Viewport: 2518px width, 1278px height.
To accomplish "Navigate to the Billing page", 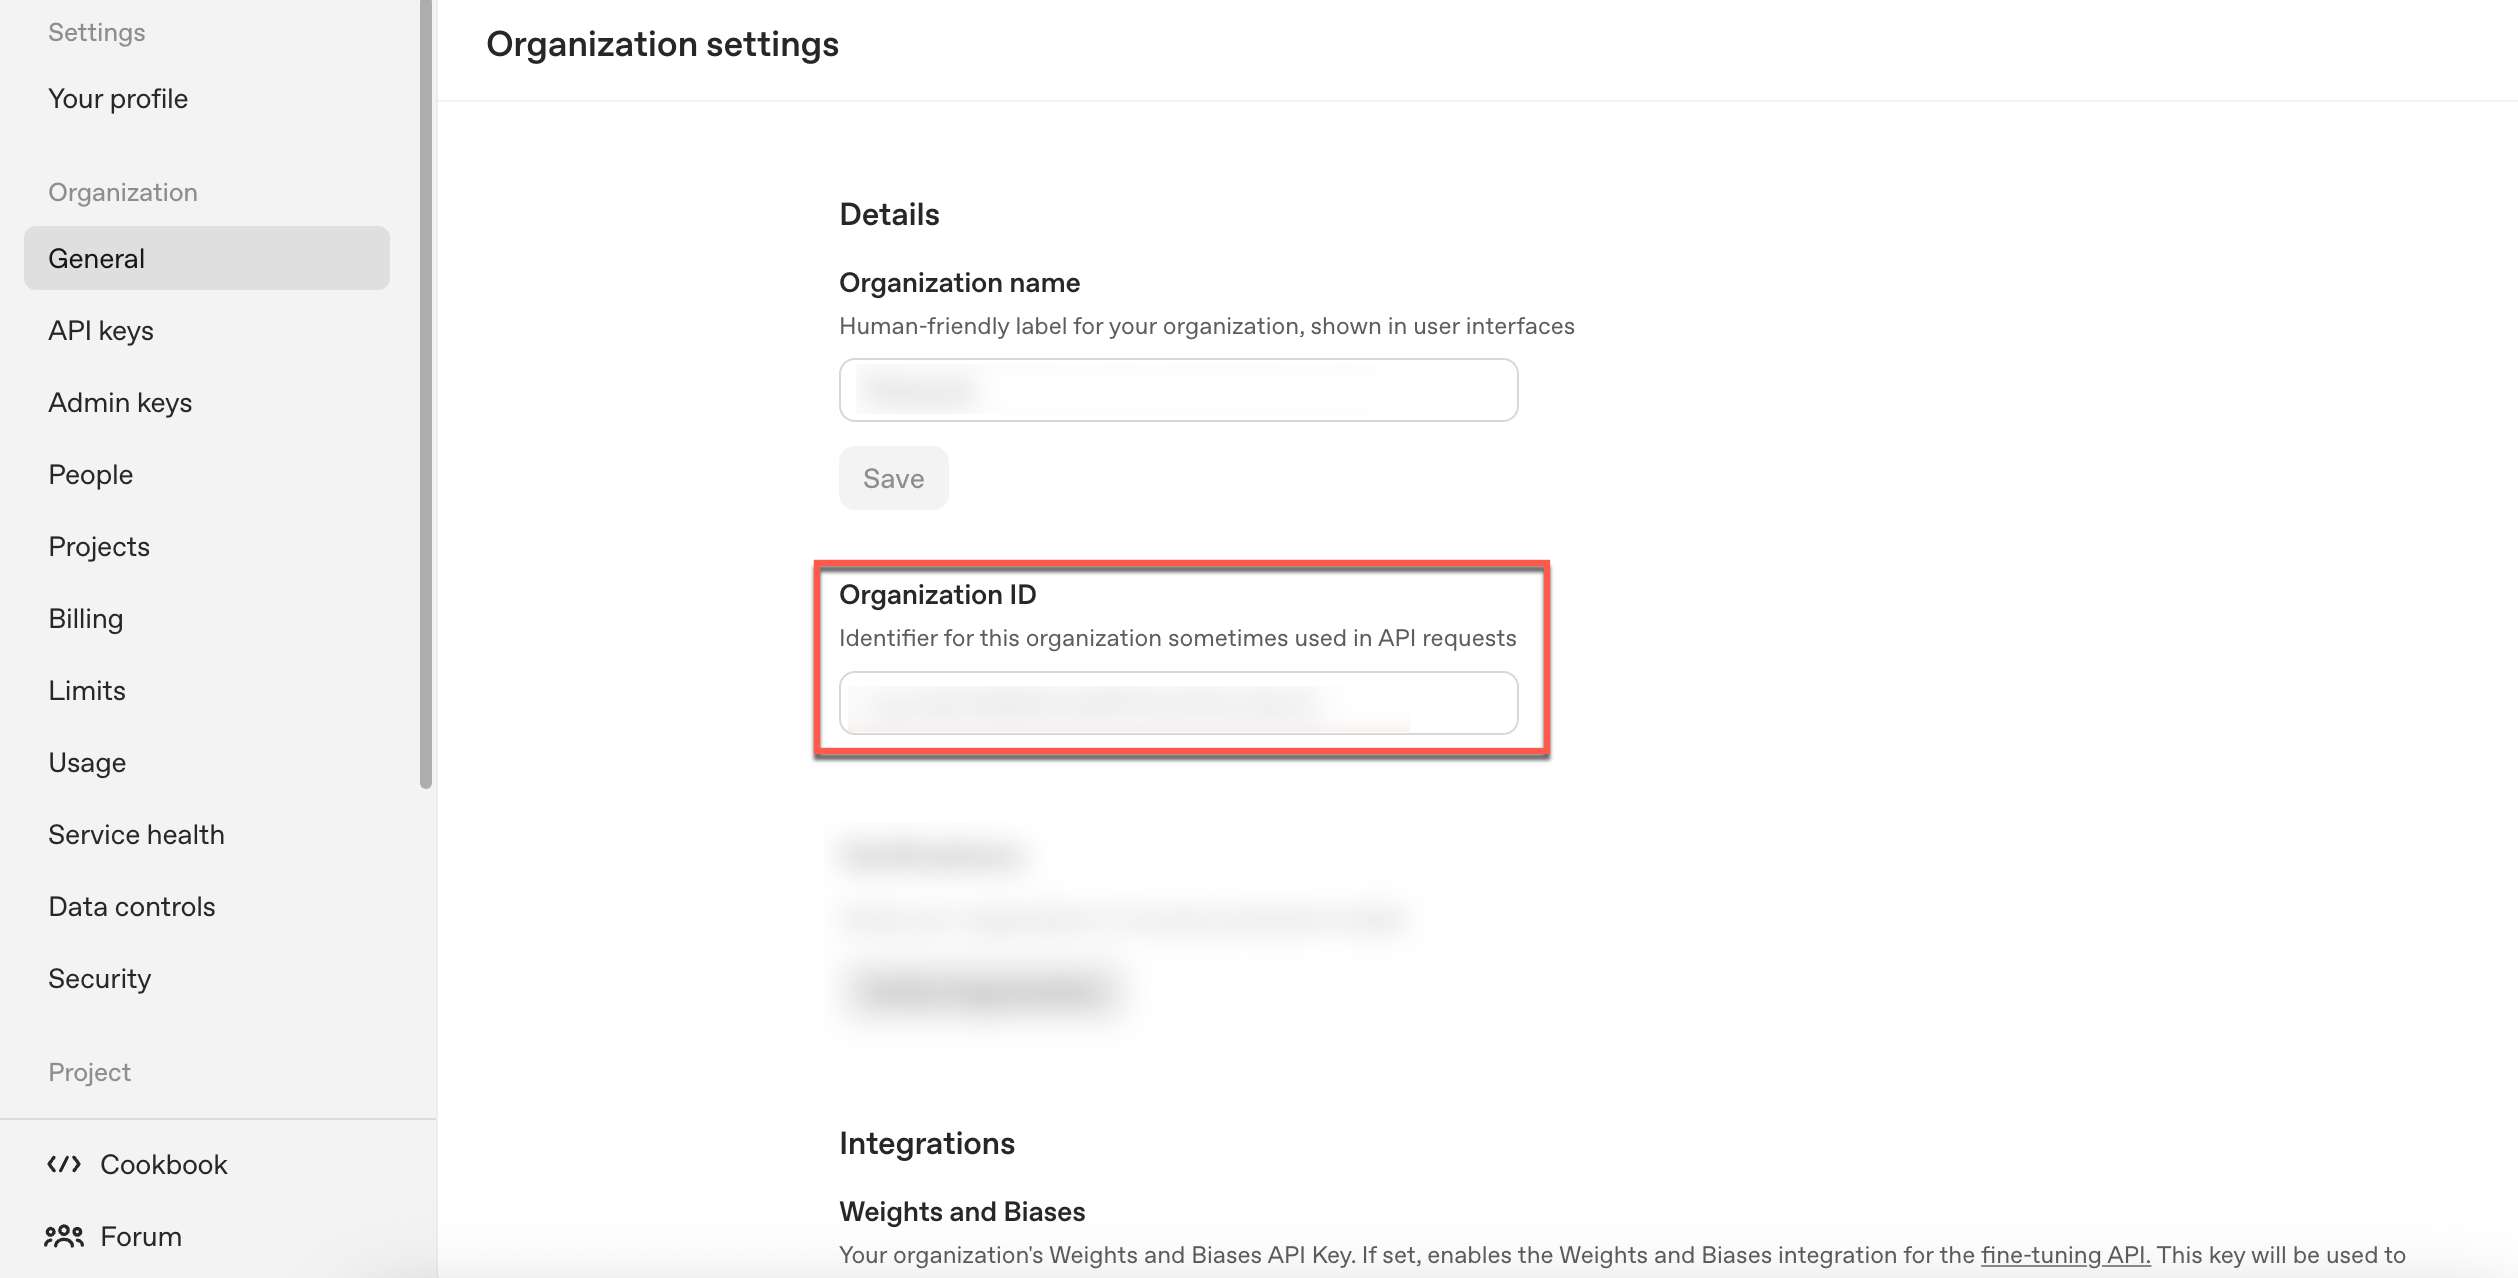I will [x=85, y=618].
